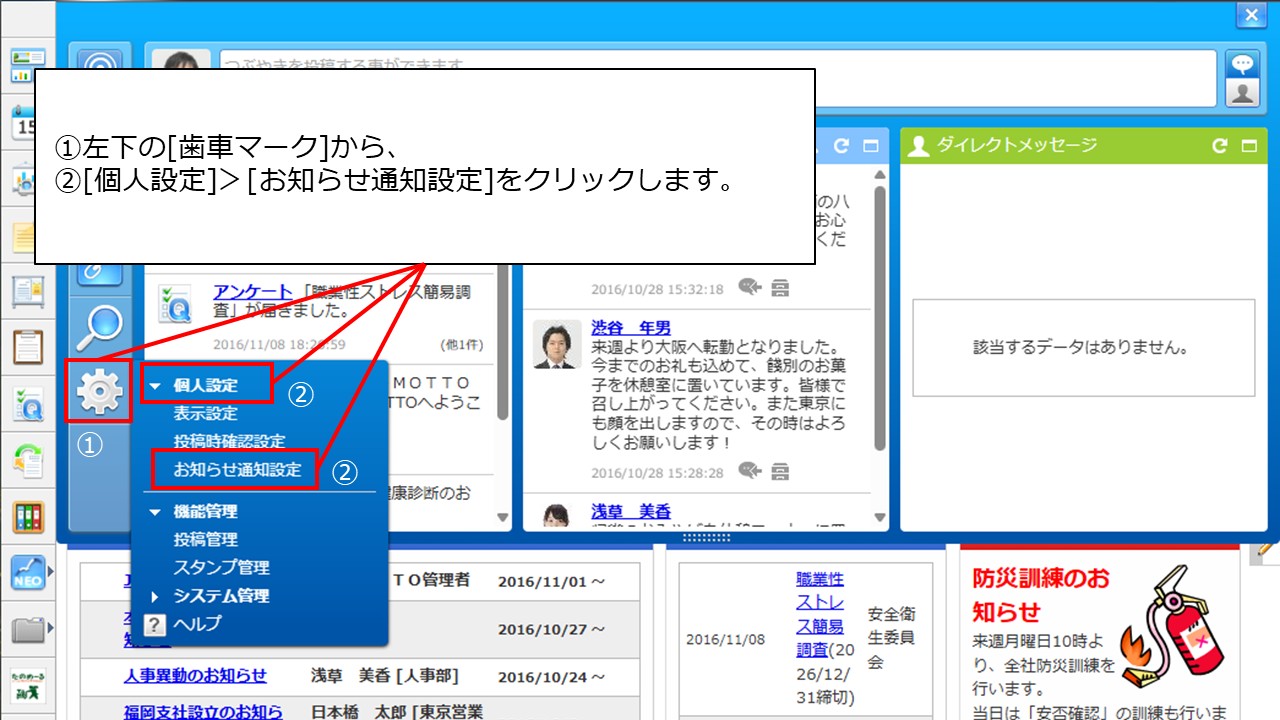This screenshot has height=720, width=1280.
Task: Click the gear settings icon in sidebar
Action: (99, 391)
